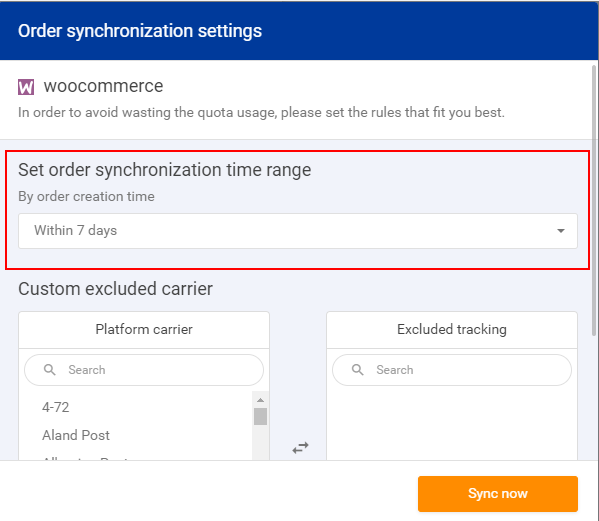599x521 pixels.
Task: Click the Sync now button
Action: (498, 493)
